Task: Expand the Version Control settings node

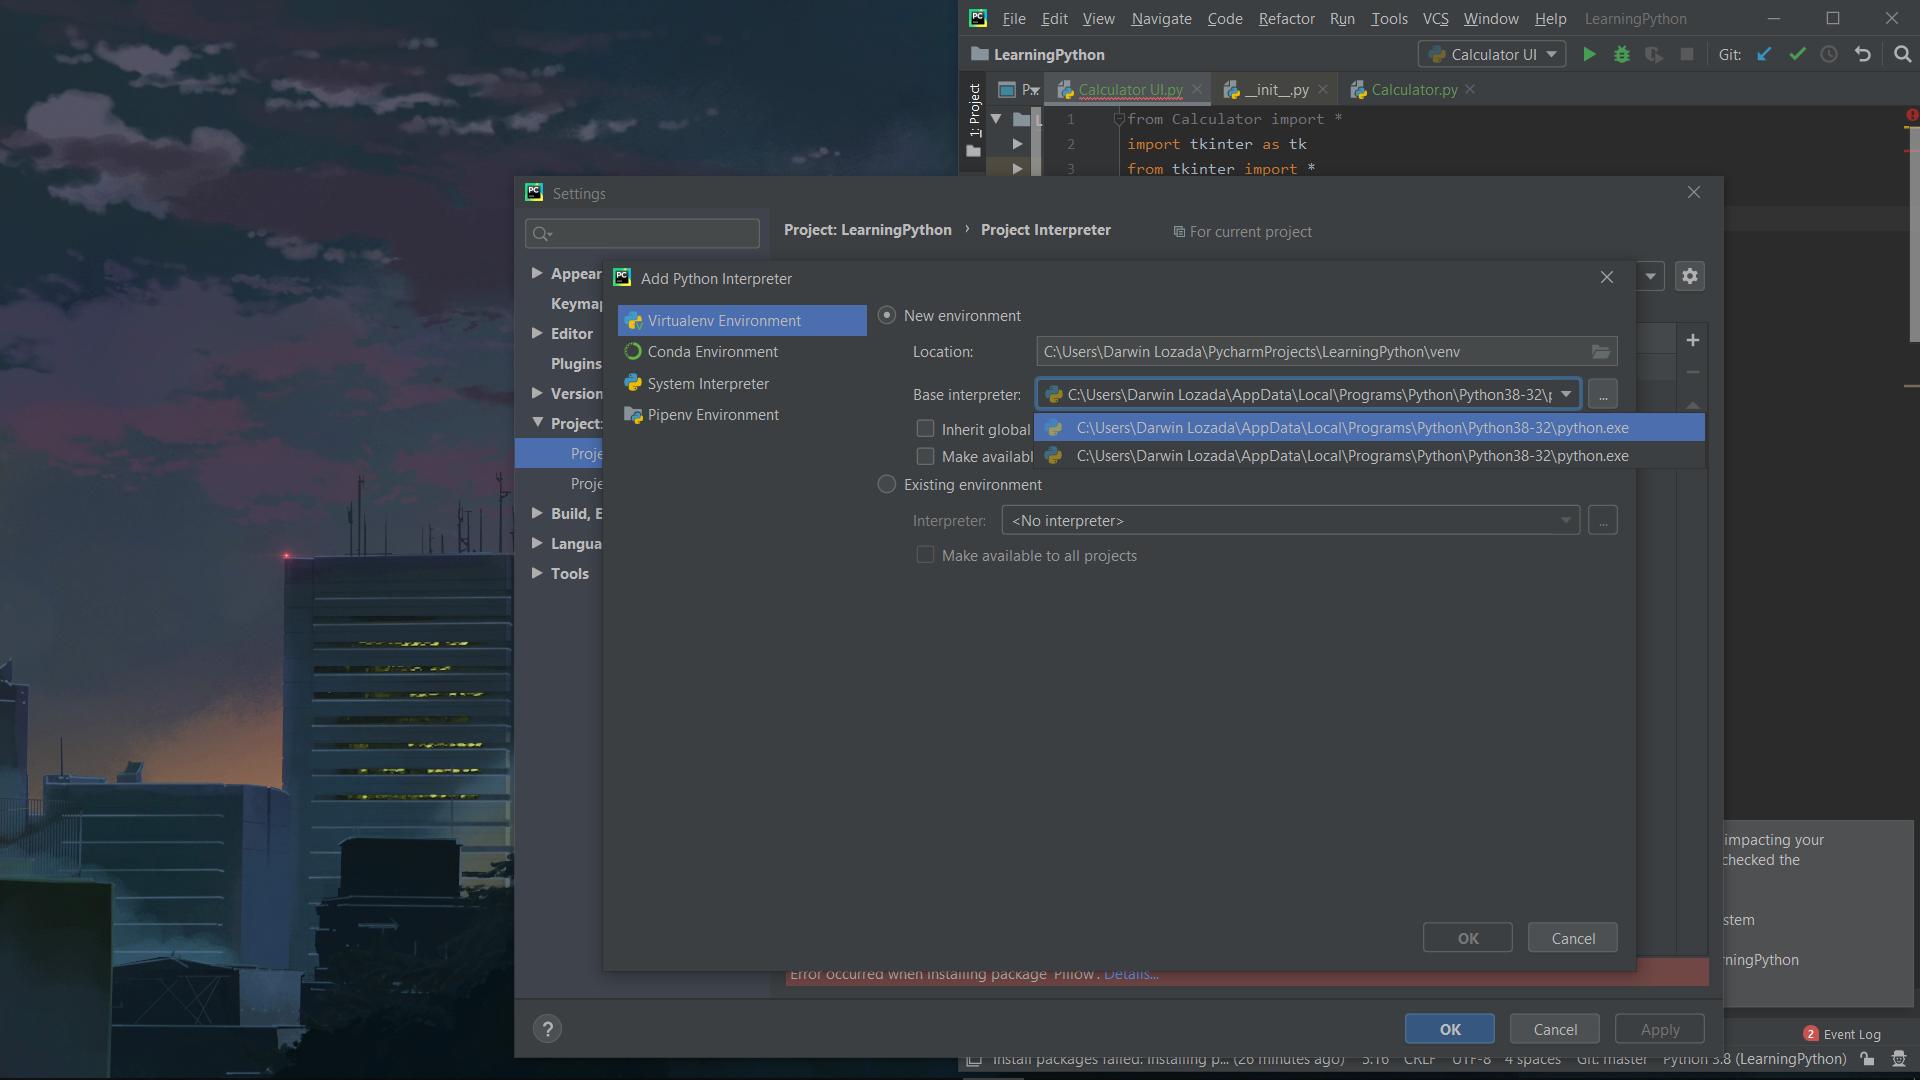Action: 537,393
